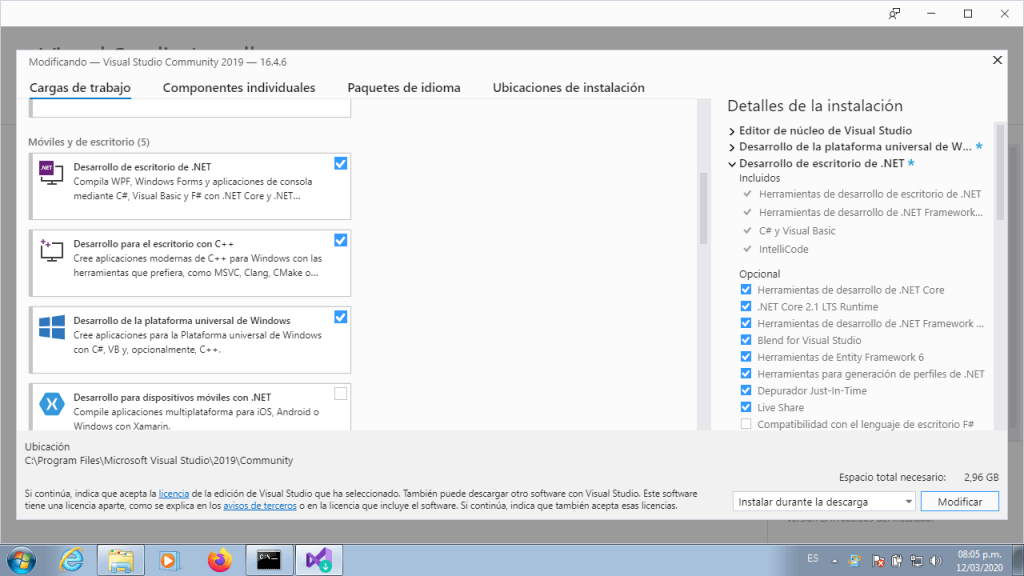Open the command prompt taskbar icon
The image size is (1024, 576).
270,559
